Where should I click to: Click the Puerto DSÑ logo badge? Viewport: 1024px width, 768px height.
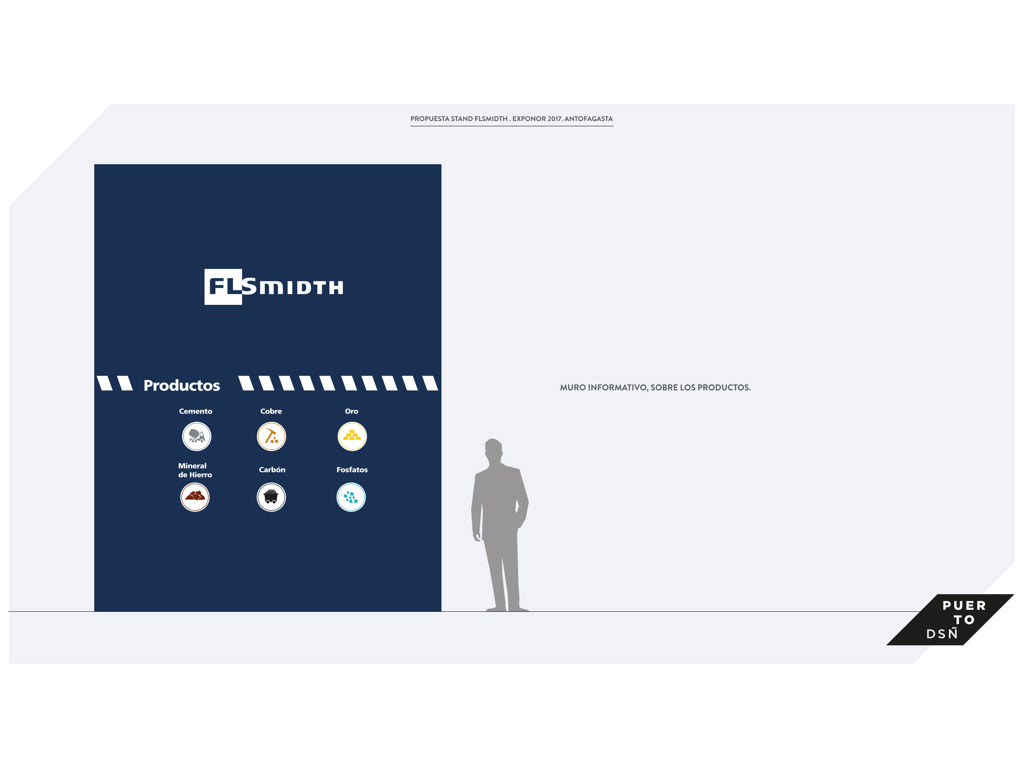coord(950,619)
